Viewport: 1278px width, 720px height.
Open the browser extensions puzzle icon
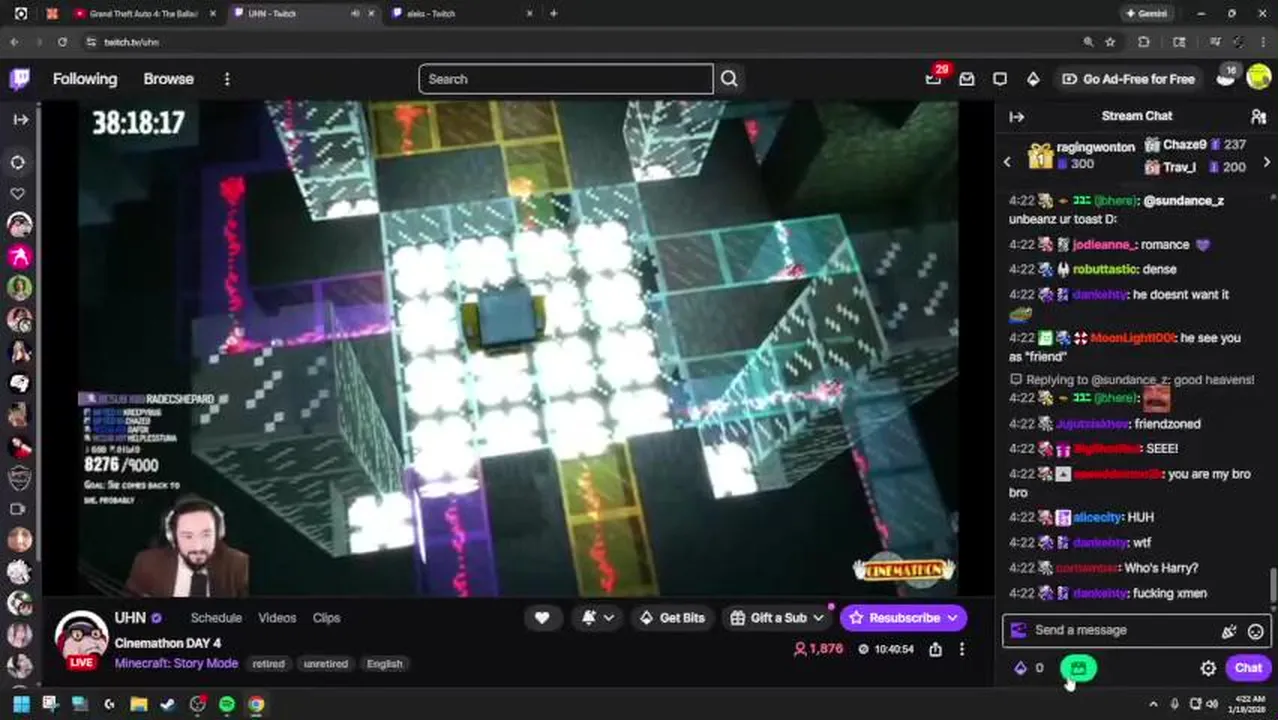(x=1144, y=42)
